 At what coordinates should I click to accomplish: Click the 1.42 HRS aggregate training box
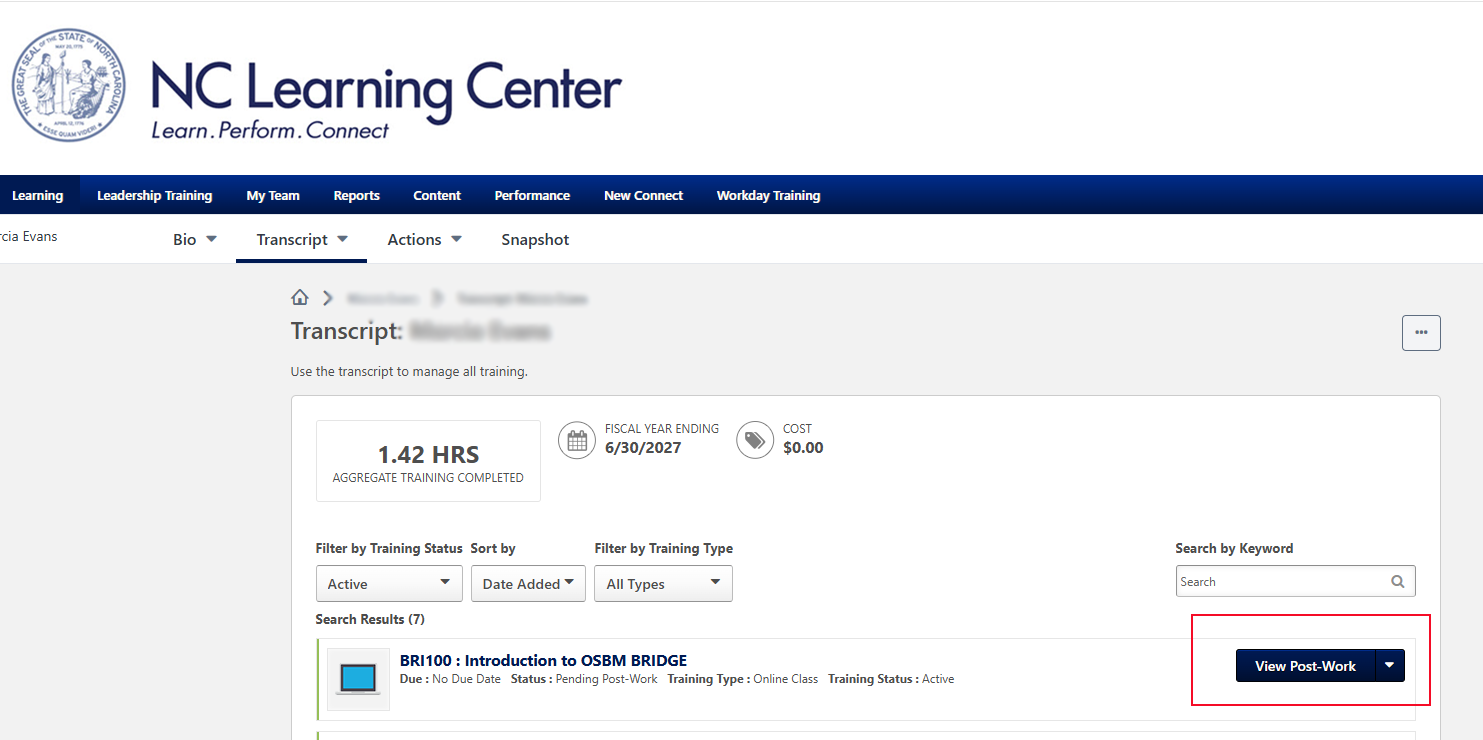click(x=428, y=461)
